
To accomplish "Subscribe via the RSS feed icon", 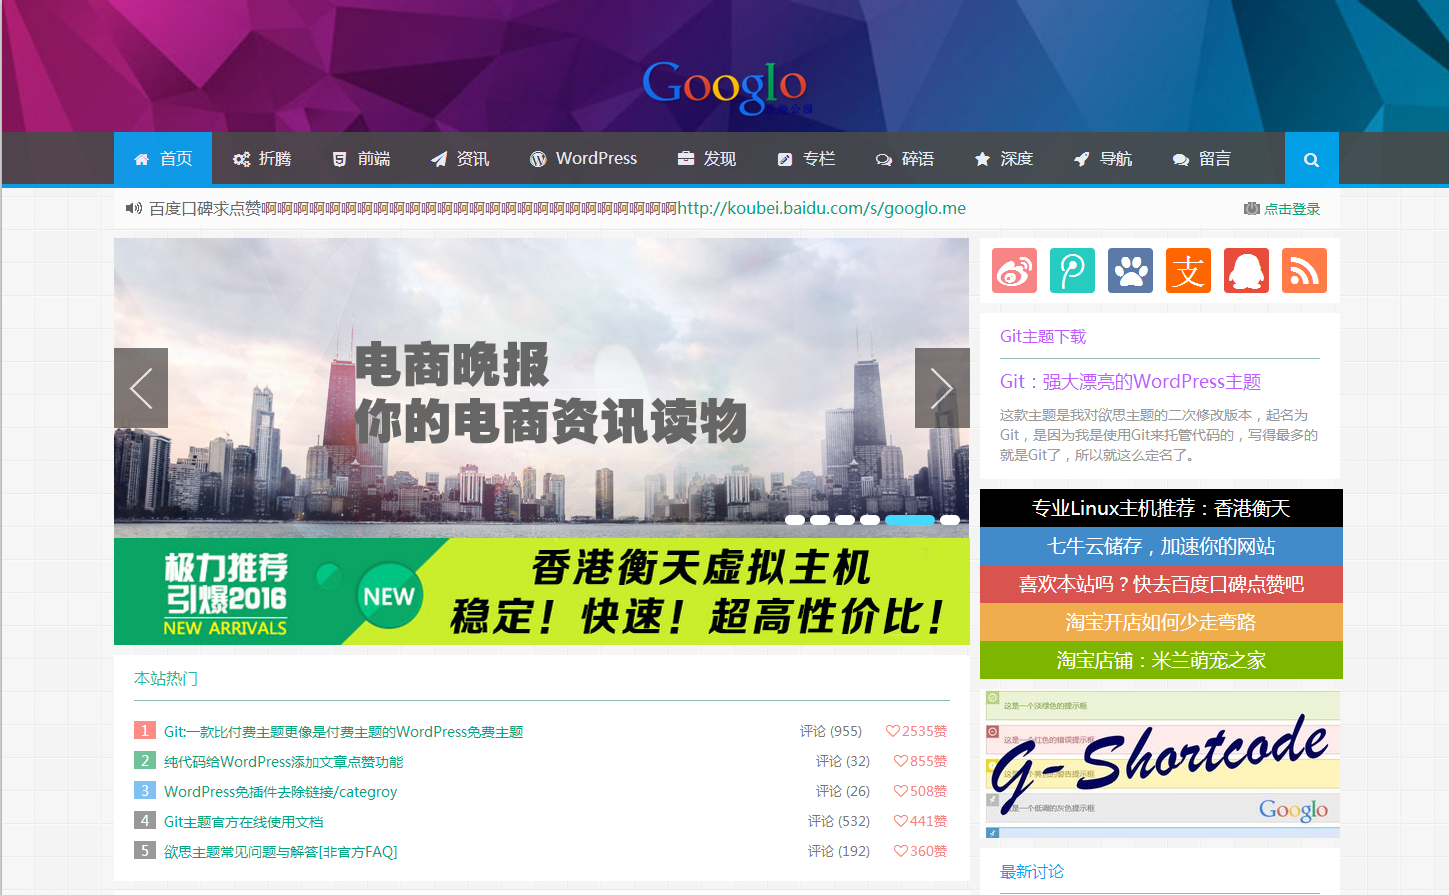I will pyautogui.click(x=1304, y=270).
